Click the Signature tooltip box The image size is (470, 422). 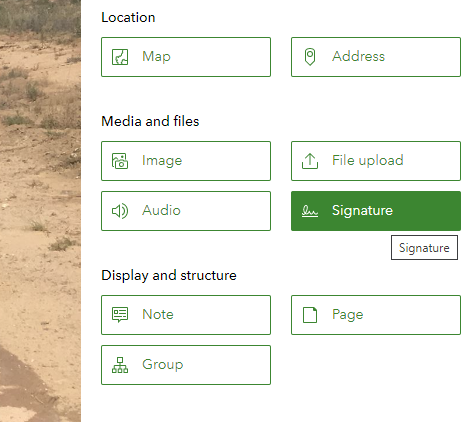coord(424,248)
